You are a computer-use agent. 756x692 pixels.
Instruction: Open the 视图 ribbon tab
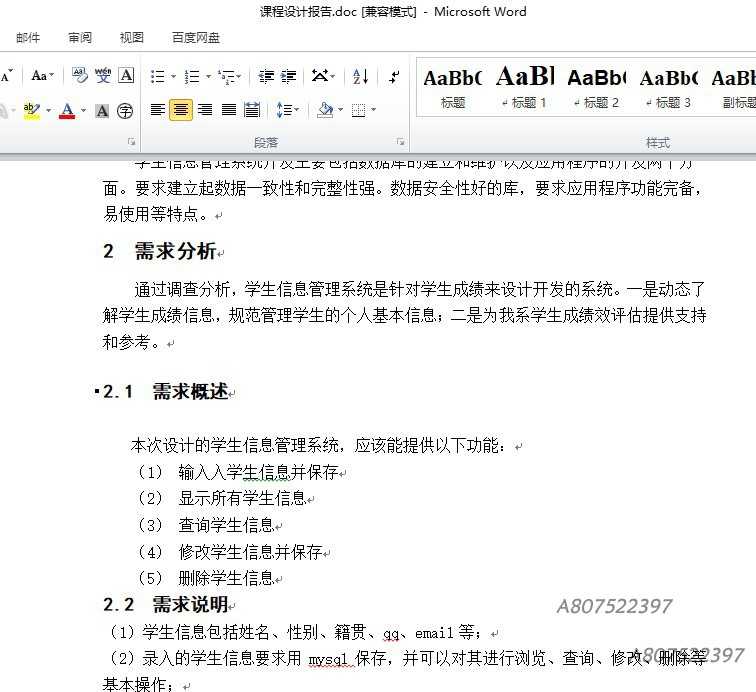pyautogui.click(x=132, y=38)
